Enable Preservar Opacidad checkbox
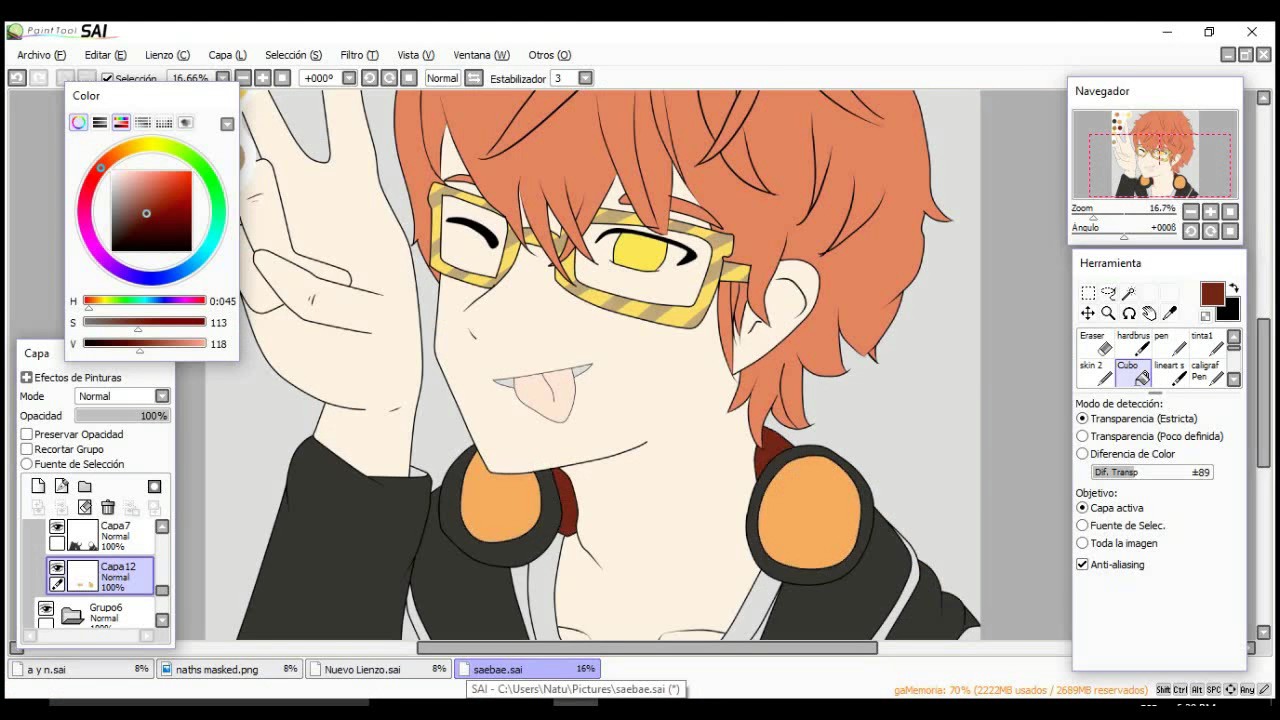This screenshot has width=1280, height=720. [x=27, y=434]
